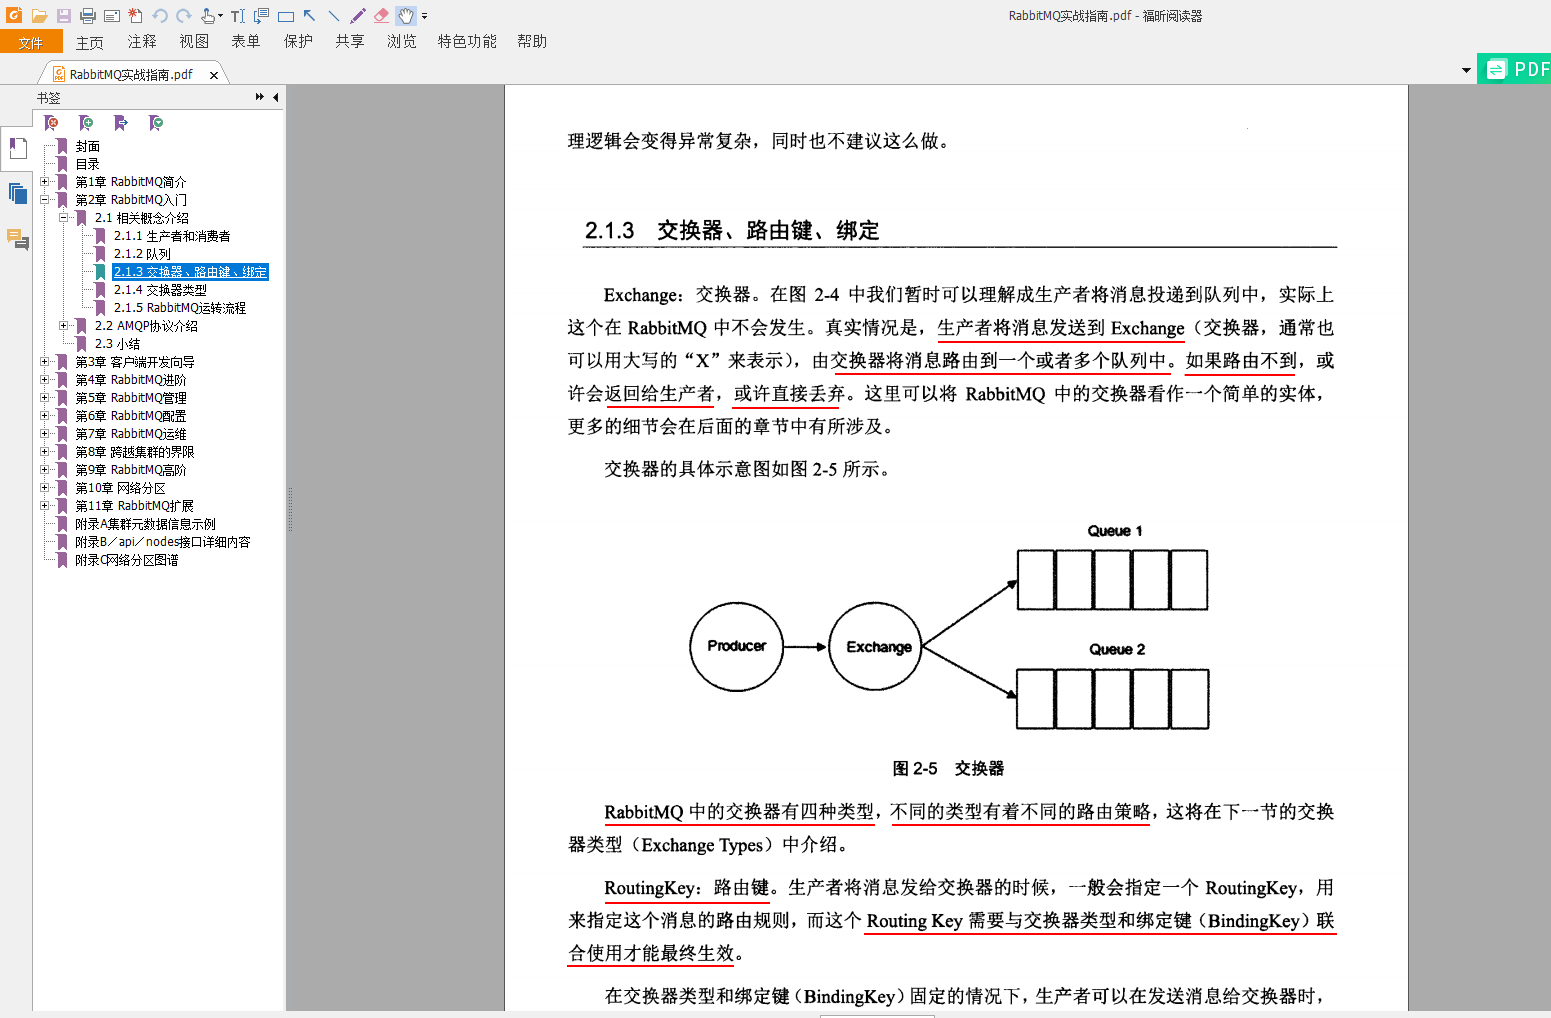Image resolution: width=1551 pixels, height=1018 pixels.
Task: Open bookmark 附录A集群元数据信息示例
Action: 145,524
